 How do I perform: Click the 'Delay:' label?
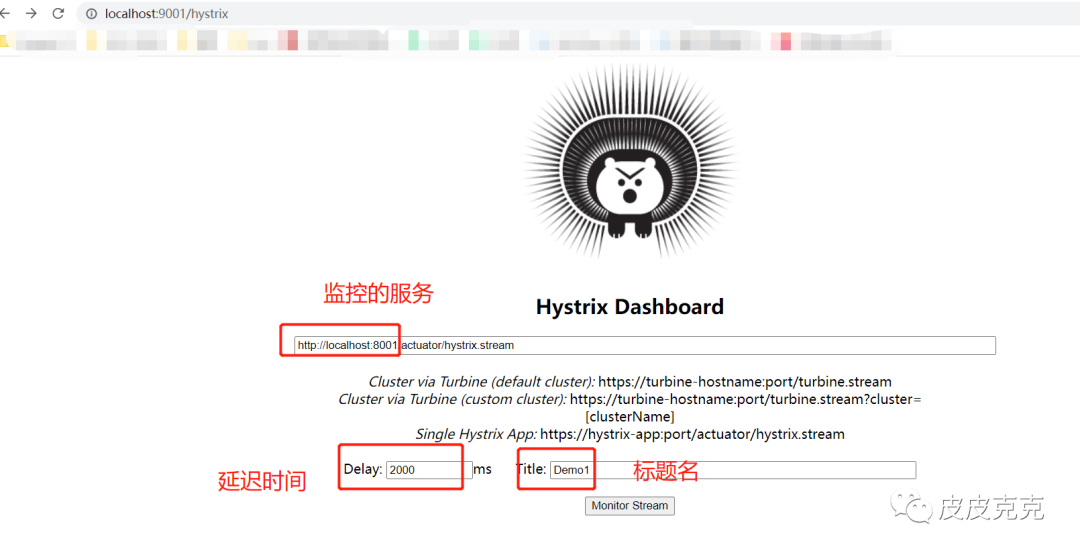click(363, 469)
